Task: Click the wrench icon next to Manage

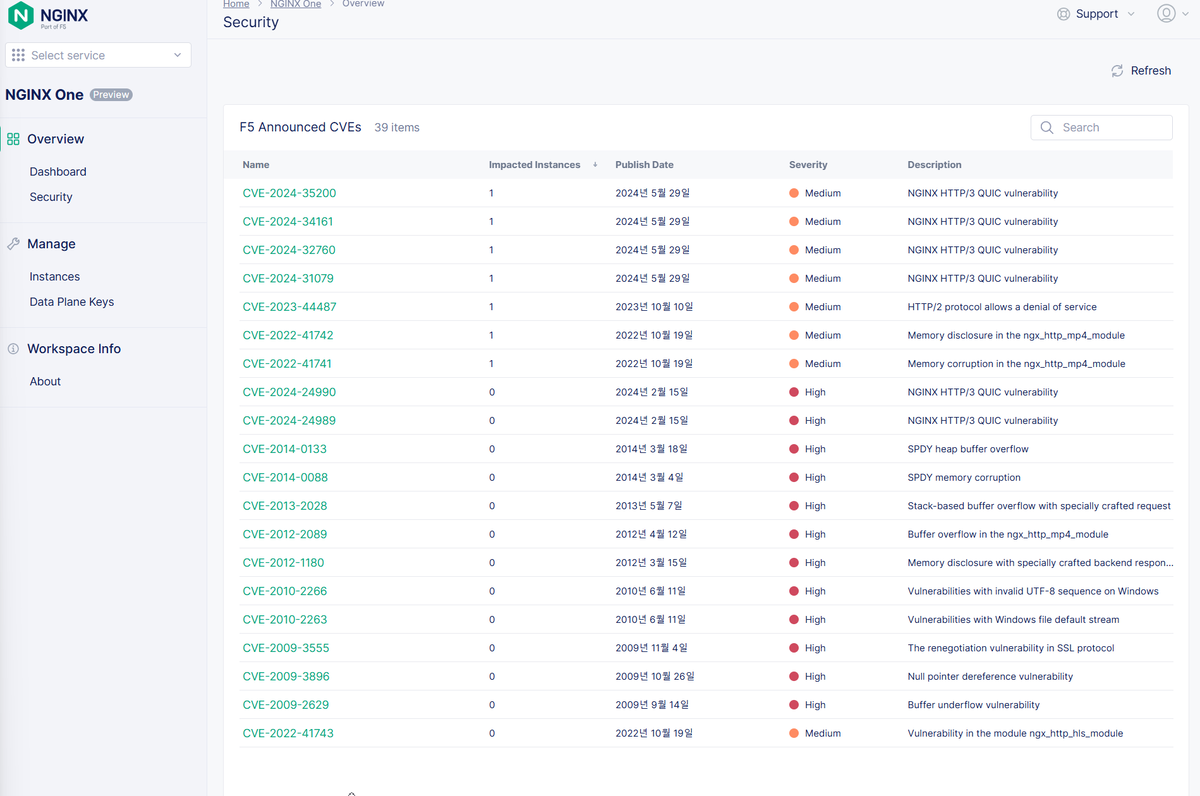Action: [x=12, y=244]
